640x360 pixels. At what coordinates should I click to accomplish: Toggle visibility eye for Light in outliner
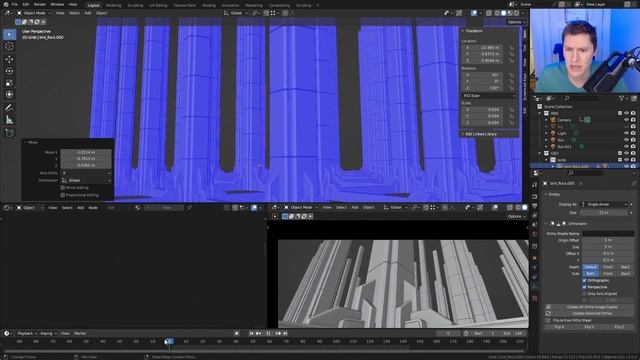[626, 133]
